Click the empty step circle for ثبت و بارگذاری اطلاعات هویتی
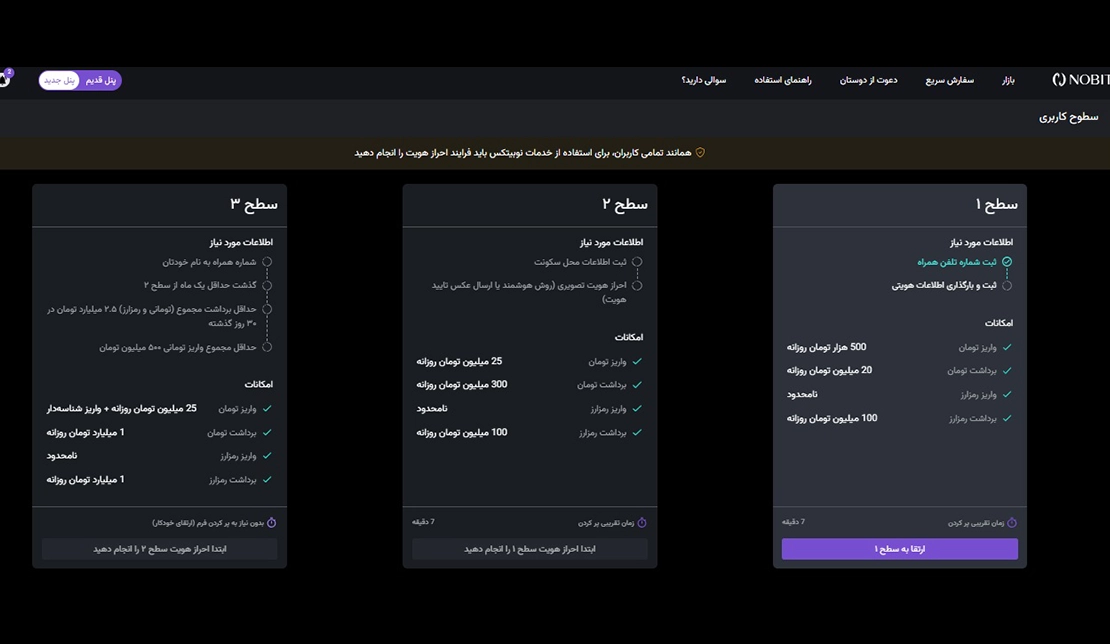The image size is (1110, 644). click(x=1006, y=284)
